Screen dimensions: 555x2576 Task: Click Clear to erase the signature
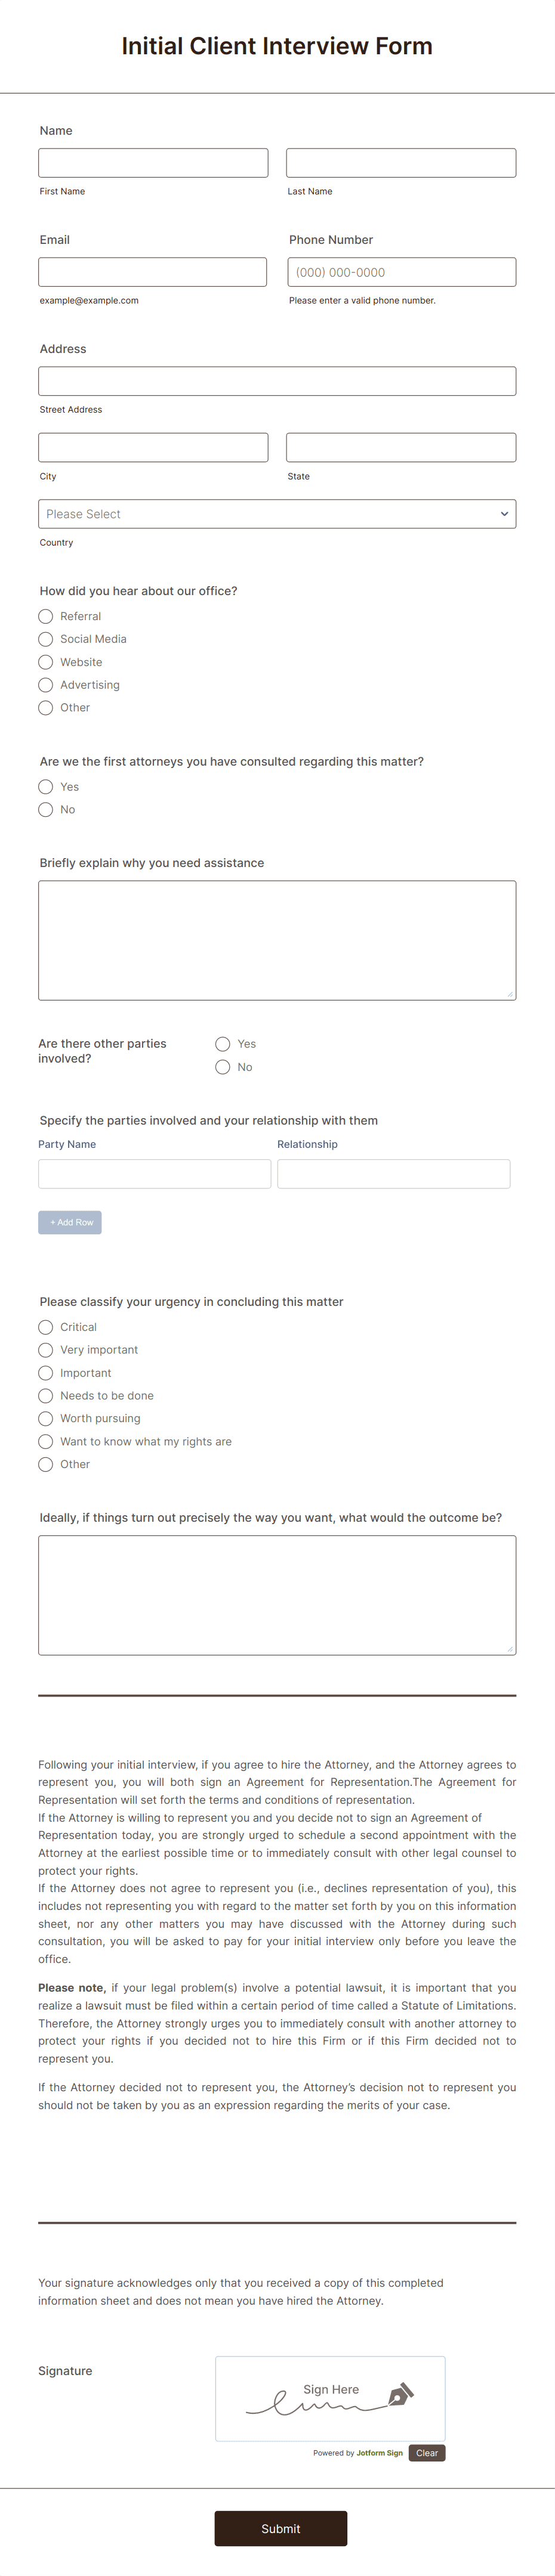pyautogui.click(x=427, y=2452)
